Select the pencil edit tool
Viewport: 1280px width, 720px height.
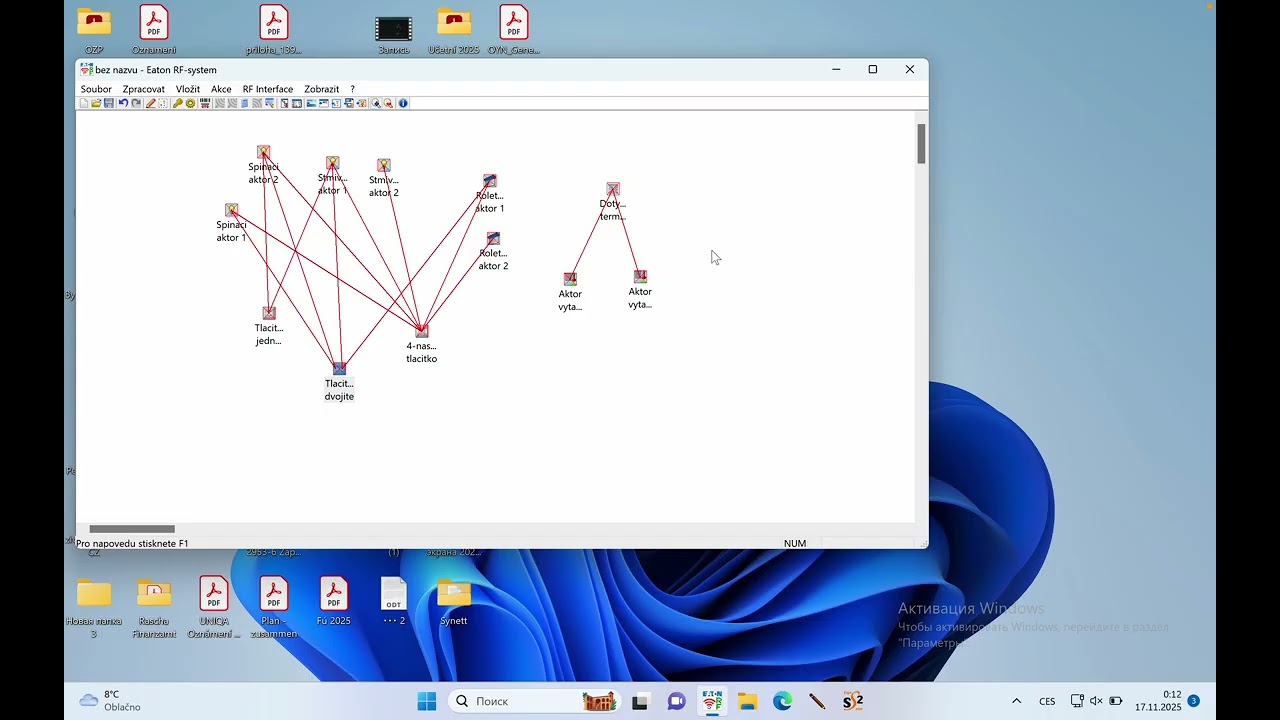151,103
